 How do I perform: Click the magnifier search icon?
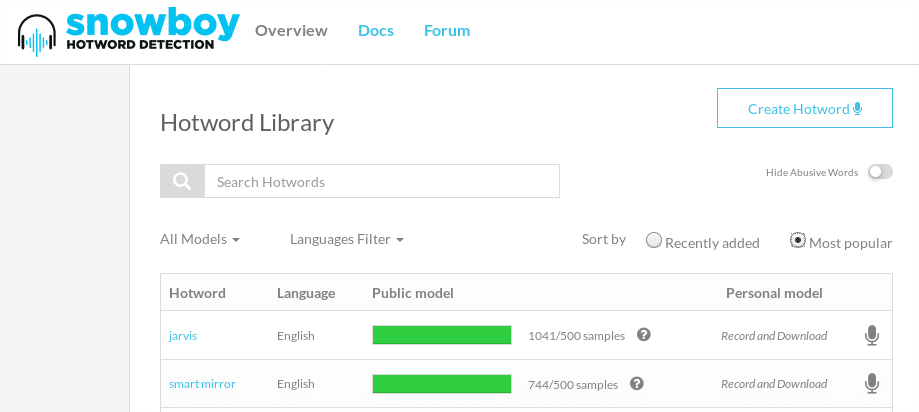pyautogui.click(x=182, y=181)
